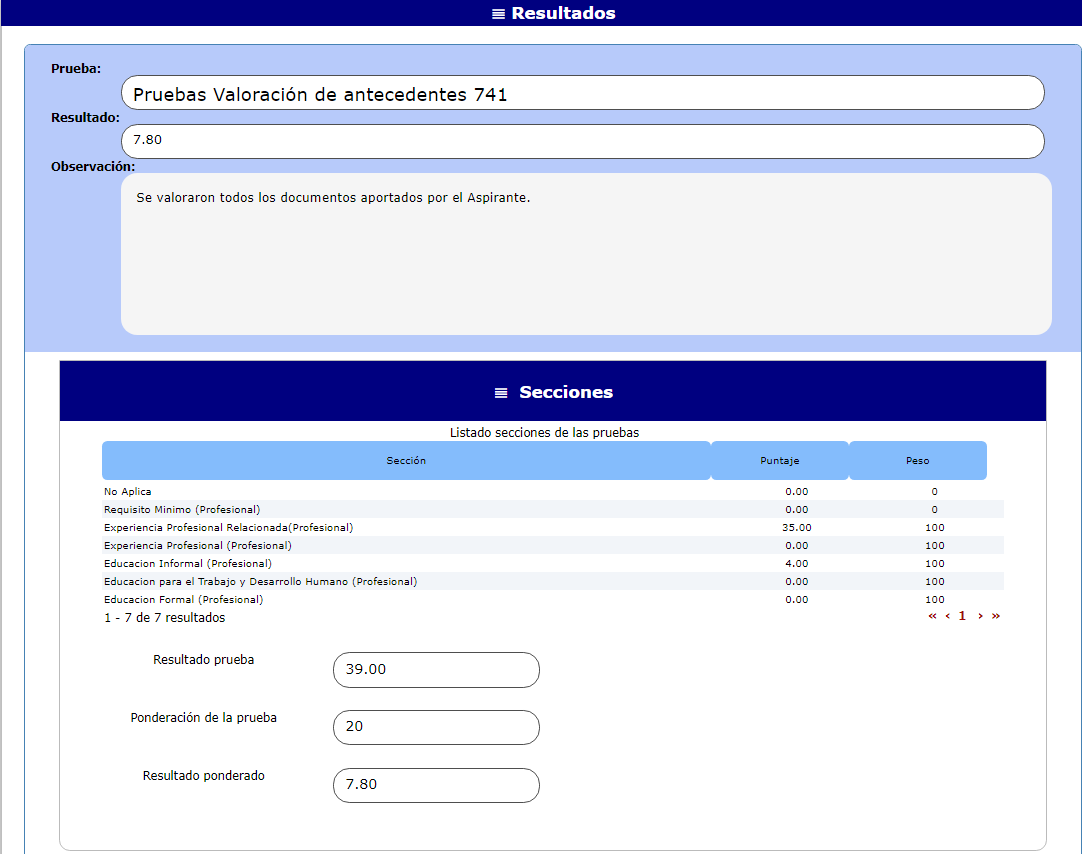Go to next page using single arrow
Viewport: 1088px width, 854px height.
(980, 616)
